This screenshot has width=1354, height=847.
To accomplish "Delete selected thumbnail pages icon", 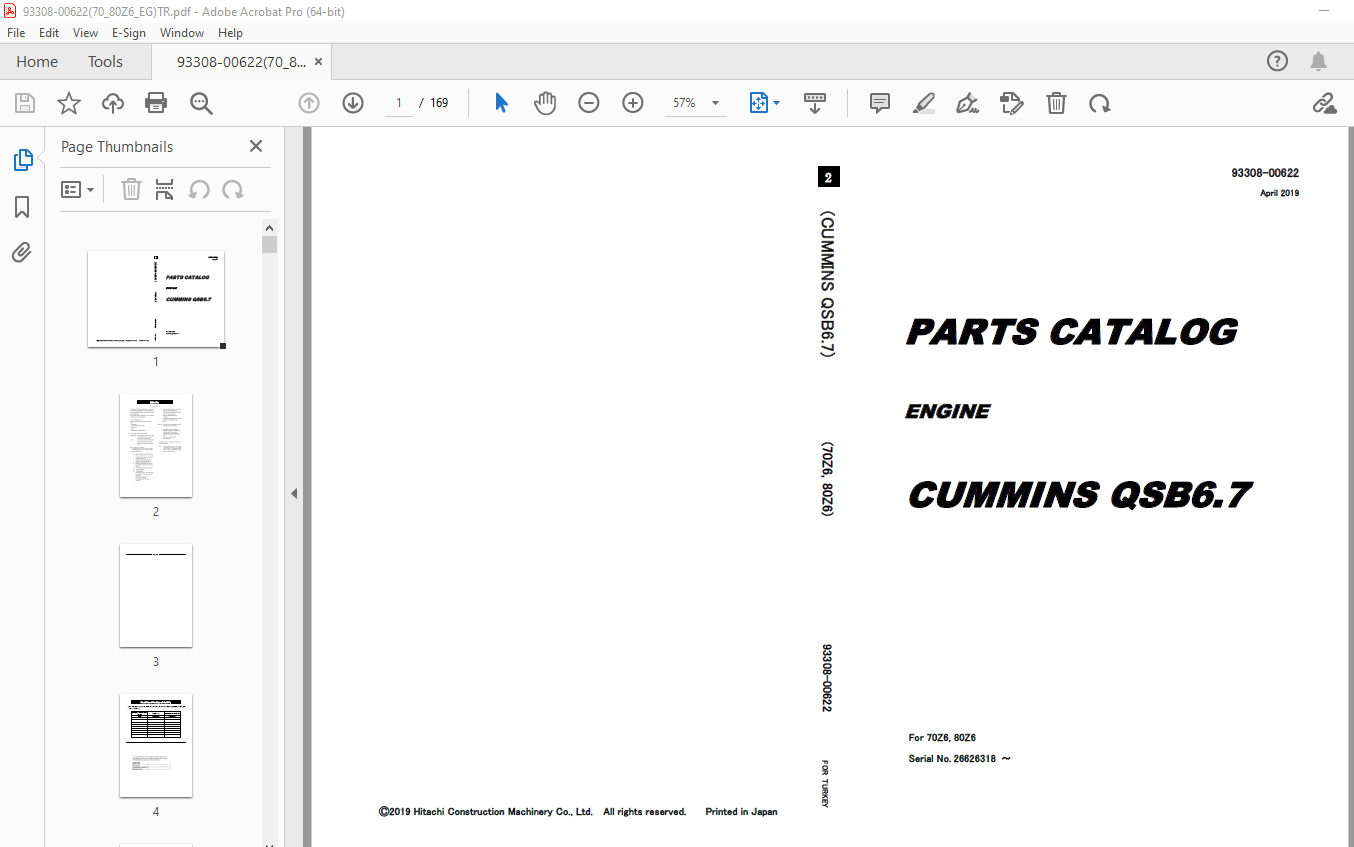I will click(x=131, y=189).
